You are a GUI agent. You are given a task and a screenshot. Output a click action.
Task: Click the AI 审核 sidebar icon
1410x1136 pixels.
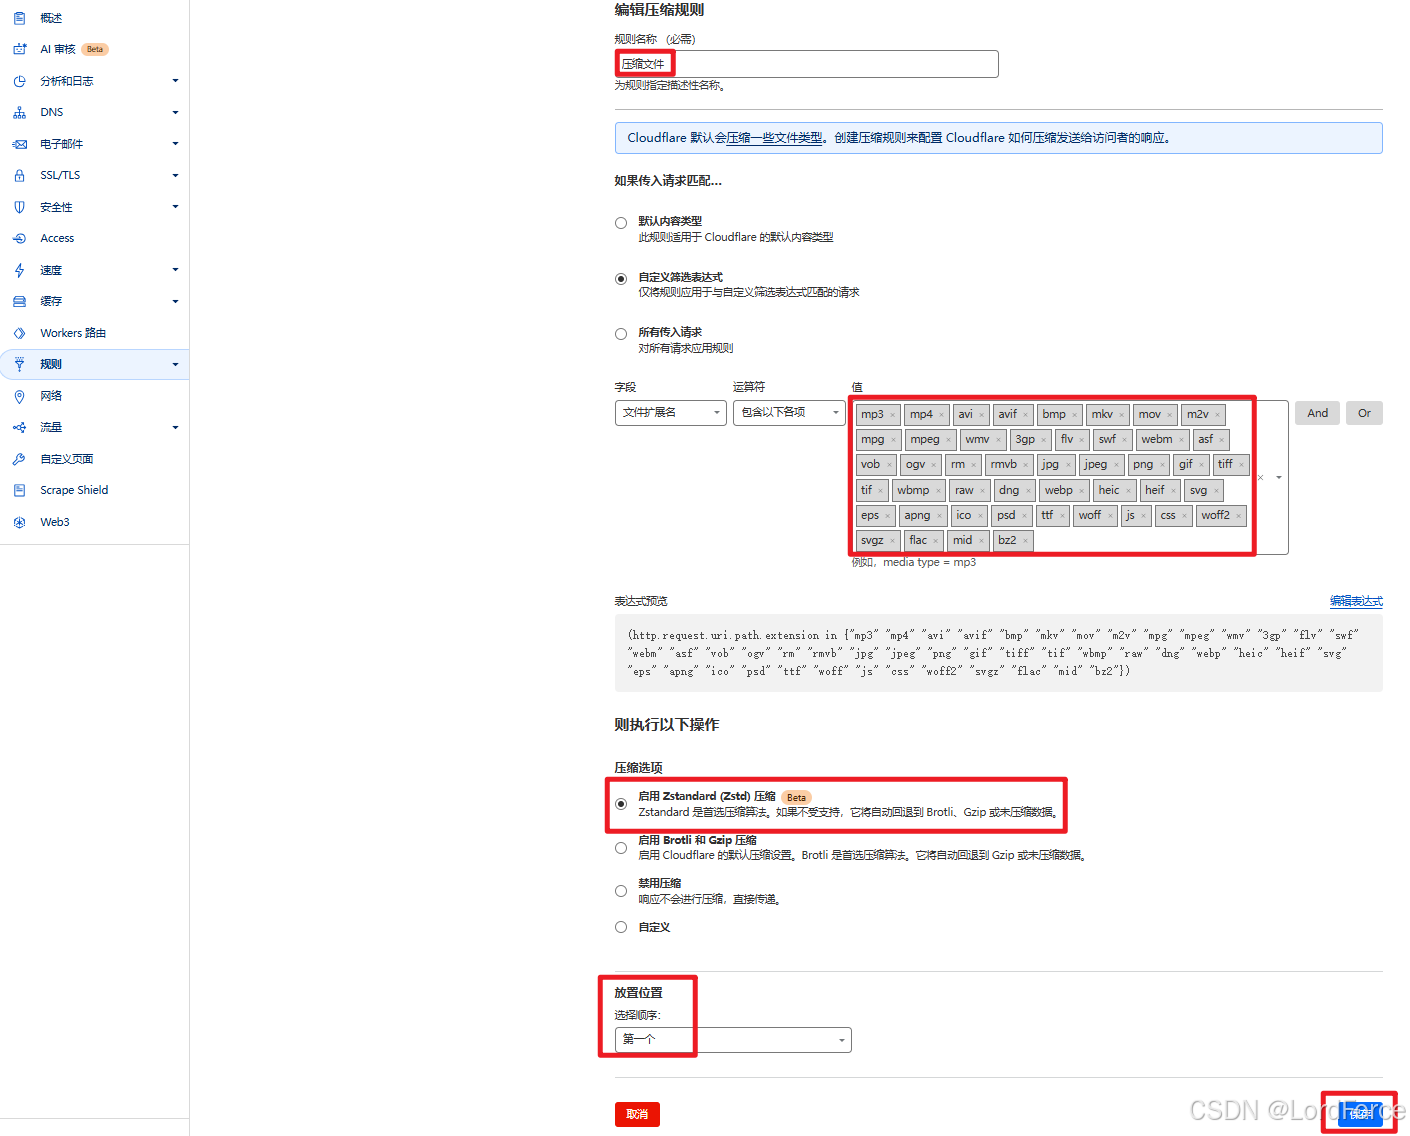(19, 49)
